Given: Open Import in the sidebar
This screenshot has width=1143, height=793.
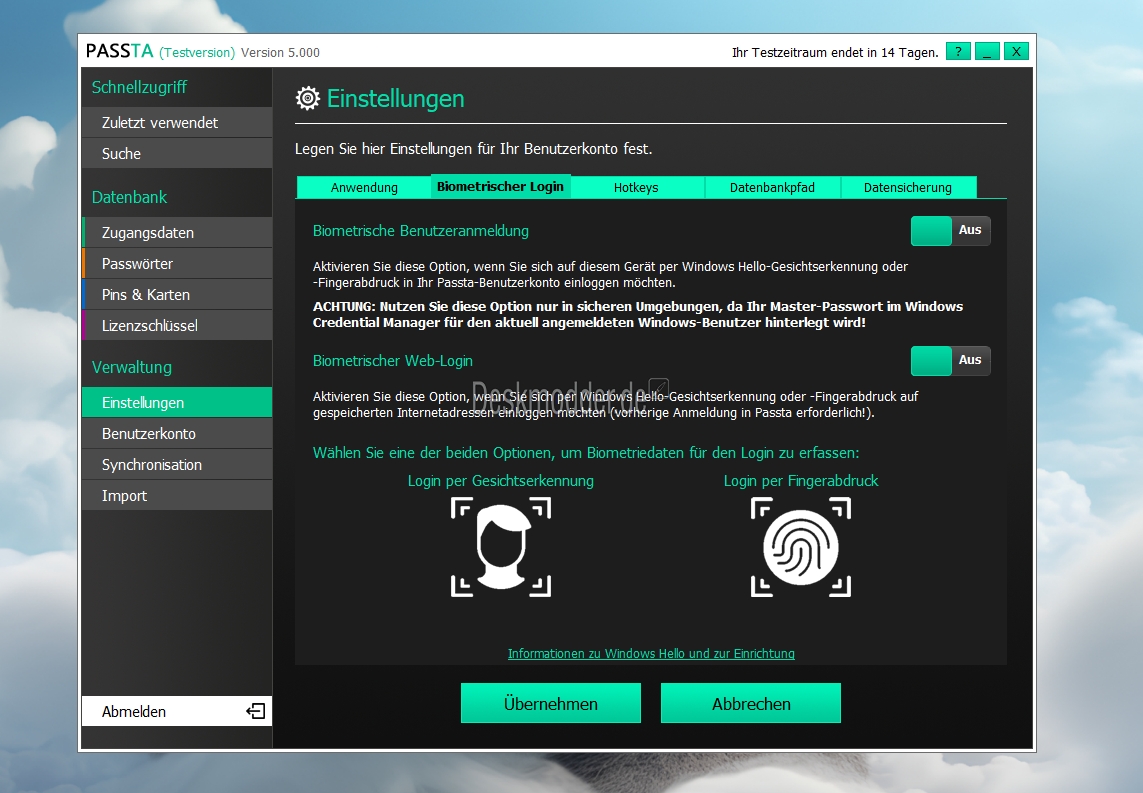Looking at the screenshot, I should pos(176,496).
